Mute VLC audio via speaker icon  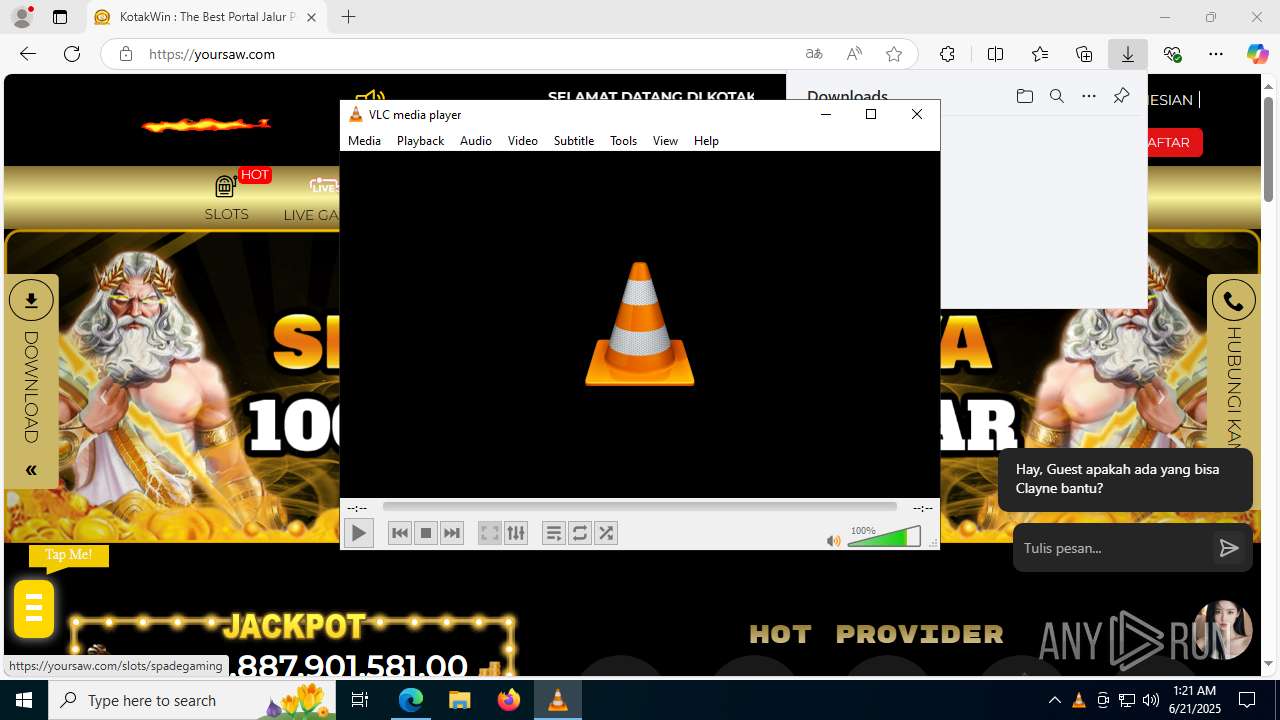pyautogui.click(x=833, y=541)
